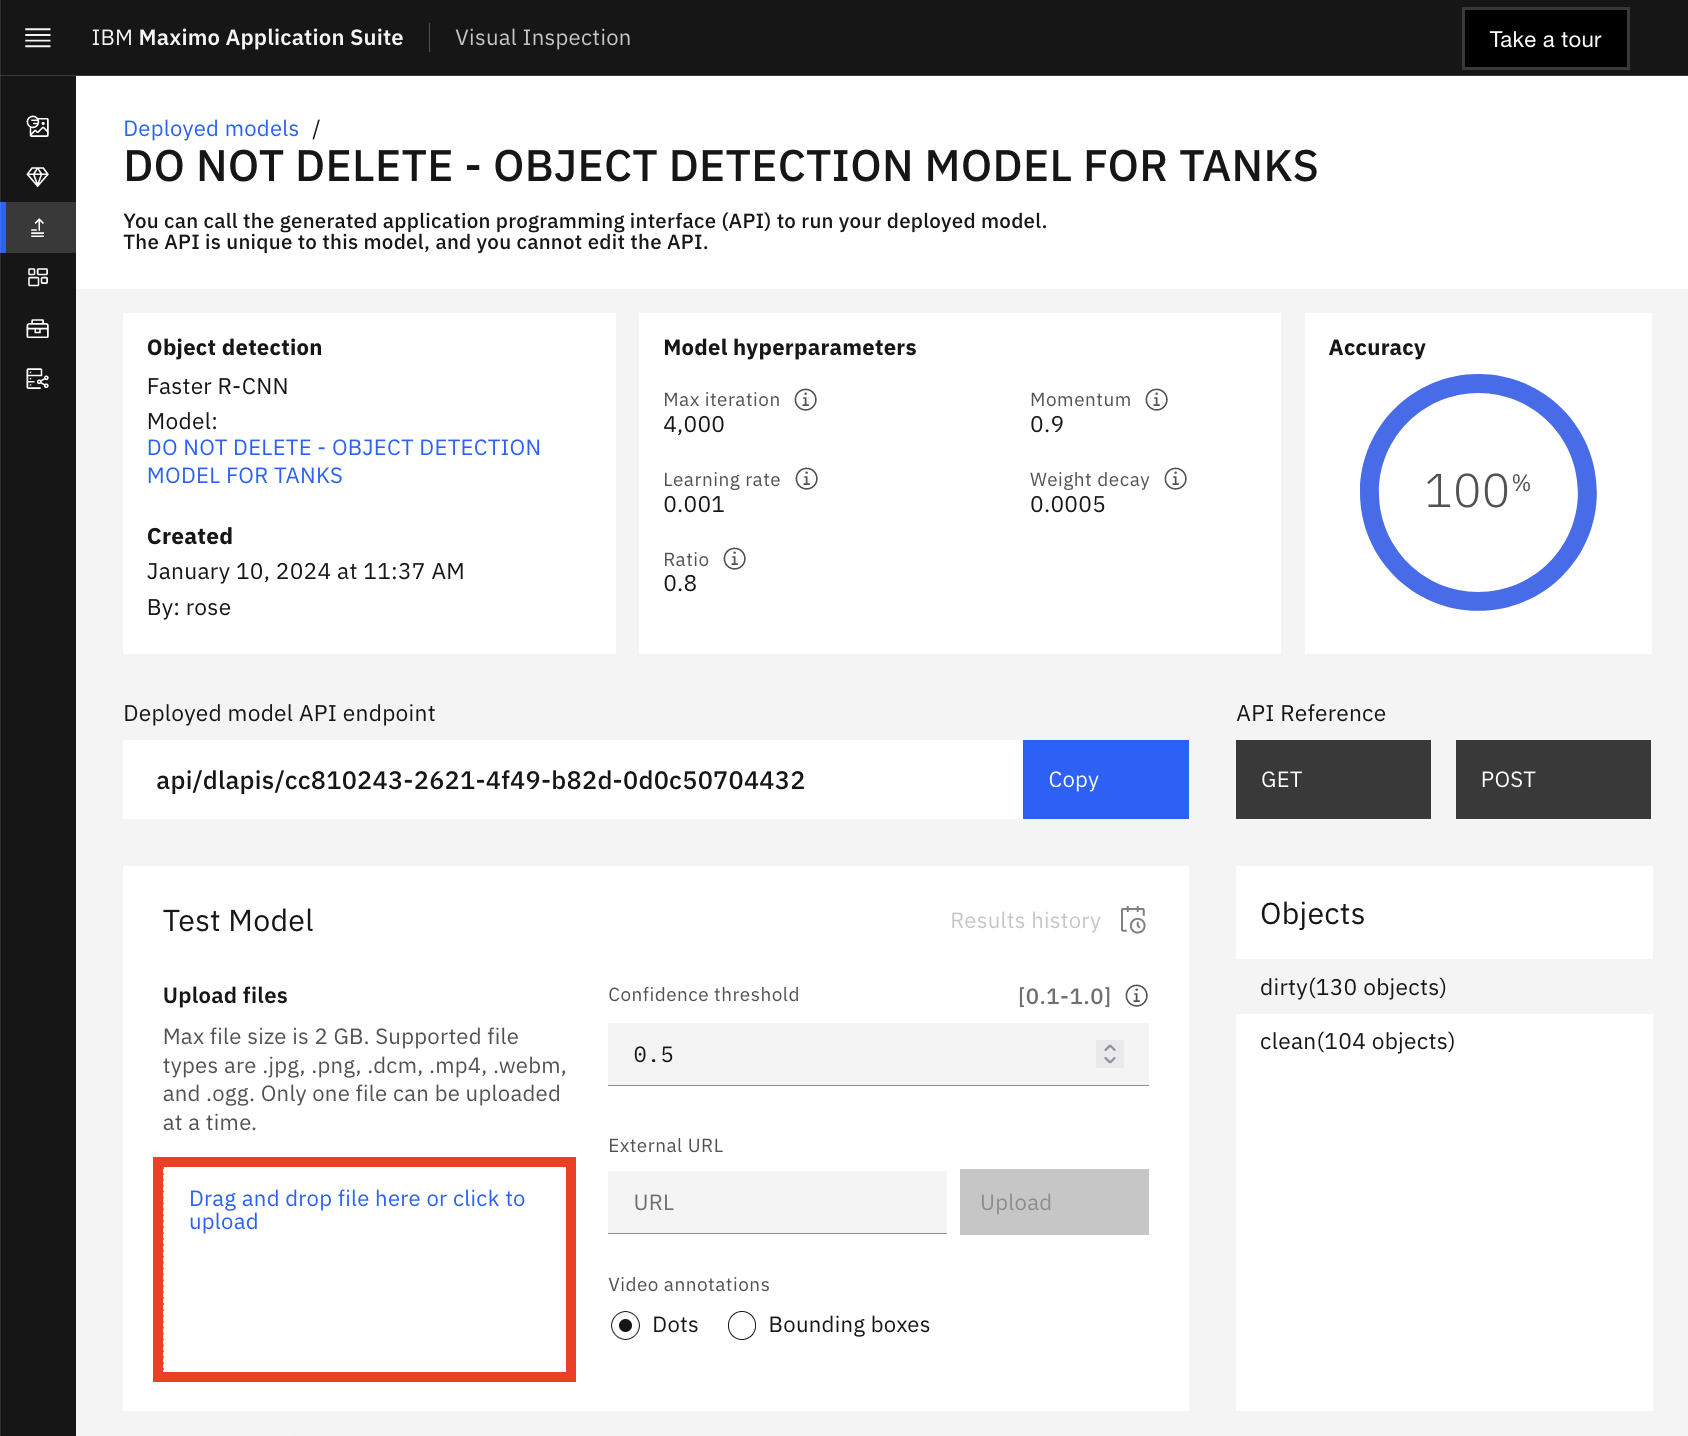
Task: Click the Take a tour button
Action: (1545, 39)
